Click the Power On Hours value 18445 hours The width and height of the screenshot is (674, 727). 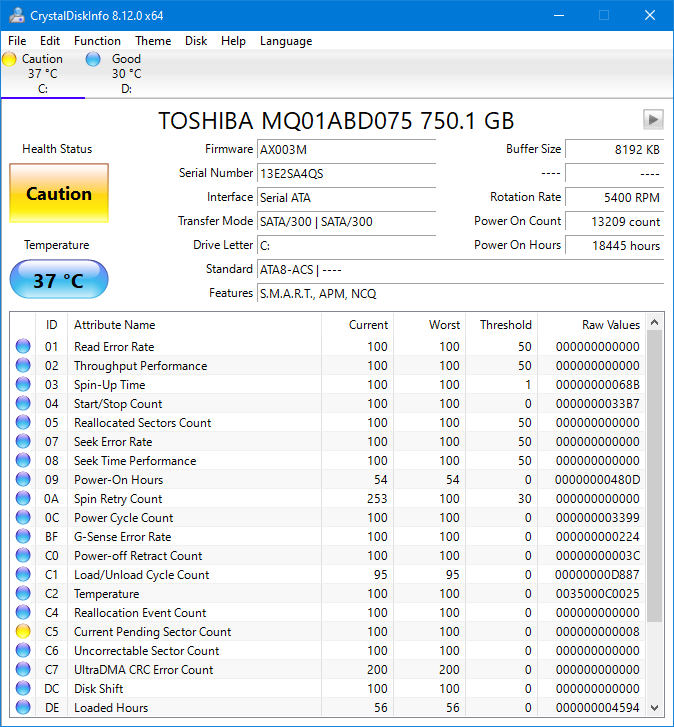tap(614, 246)
